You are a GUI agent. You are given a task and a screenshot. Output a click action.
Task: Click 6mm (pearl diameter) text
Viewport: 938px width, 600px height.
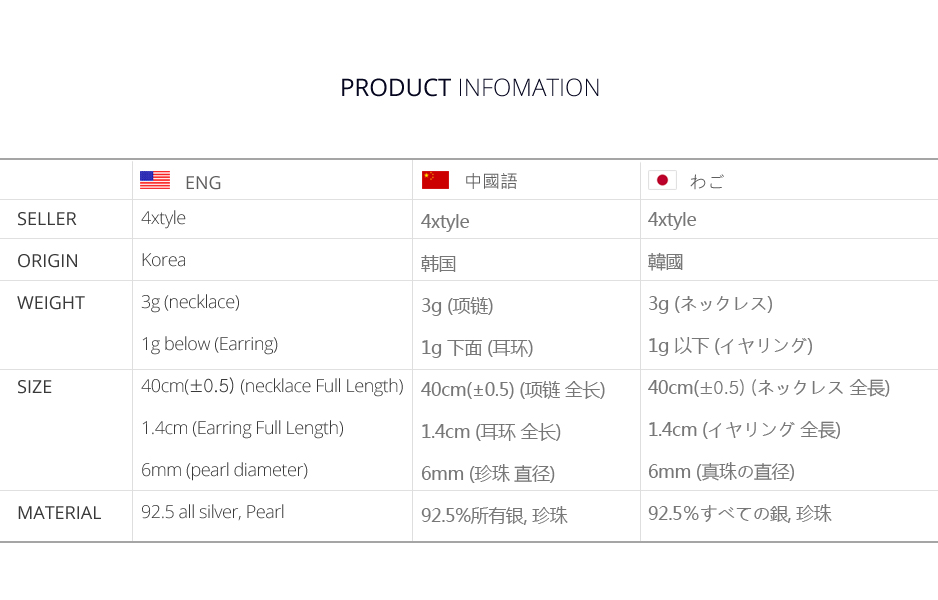224,470
